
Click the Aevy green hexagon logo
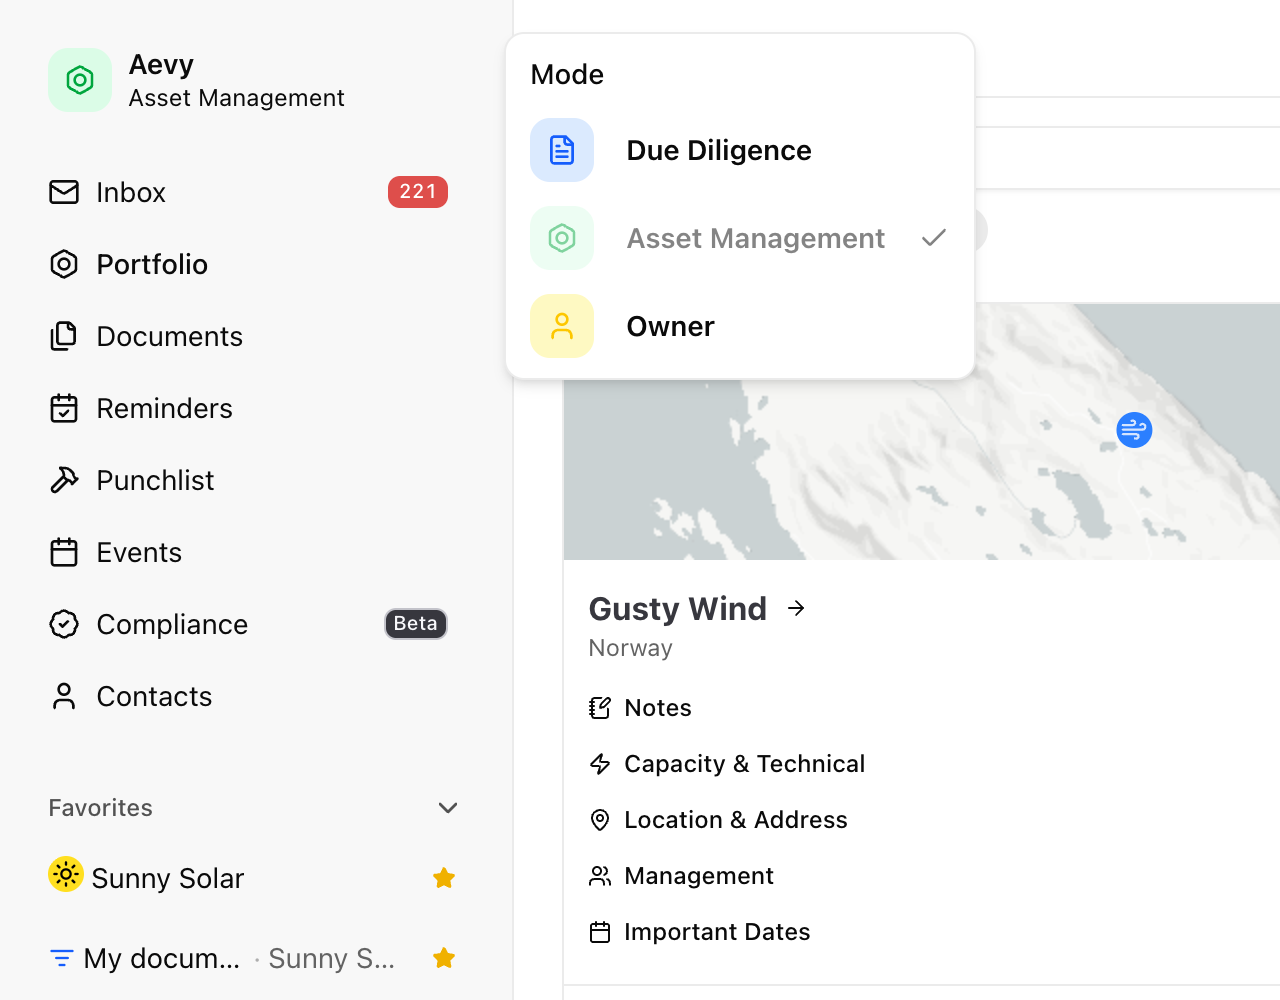(80, 80)
